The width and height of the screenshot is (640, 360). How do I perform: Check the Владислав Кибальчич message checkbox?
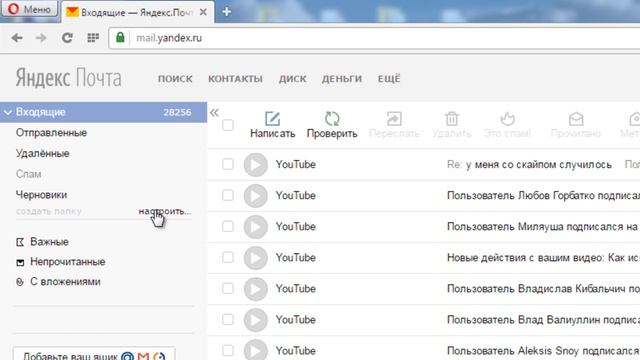click(x=228, y=288)
